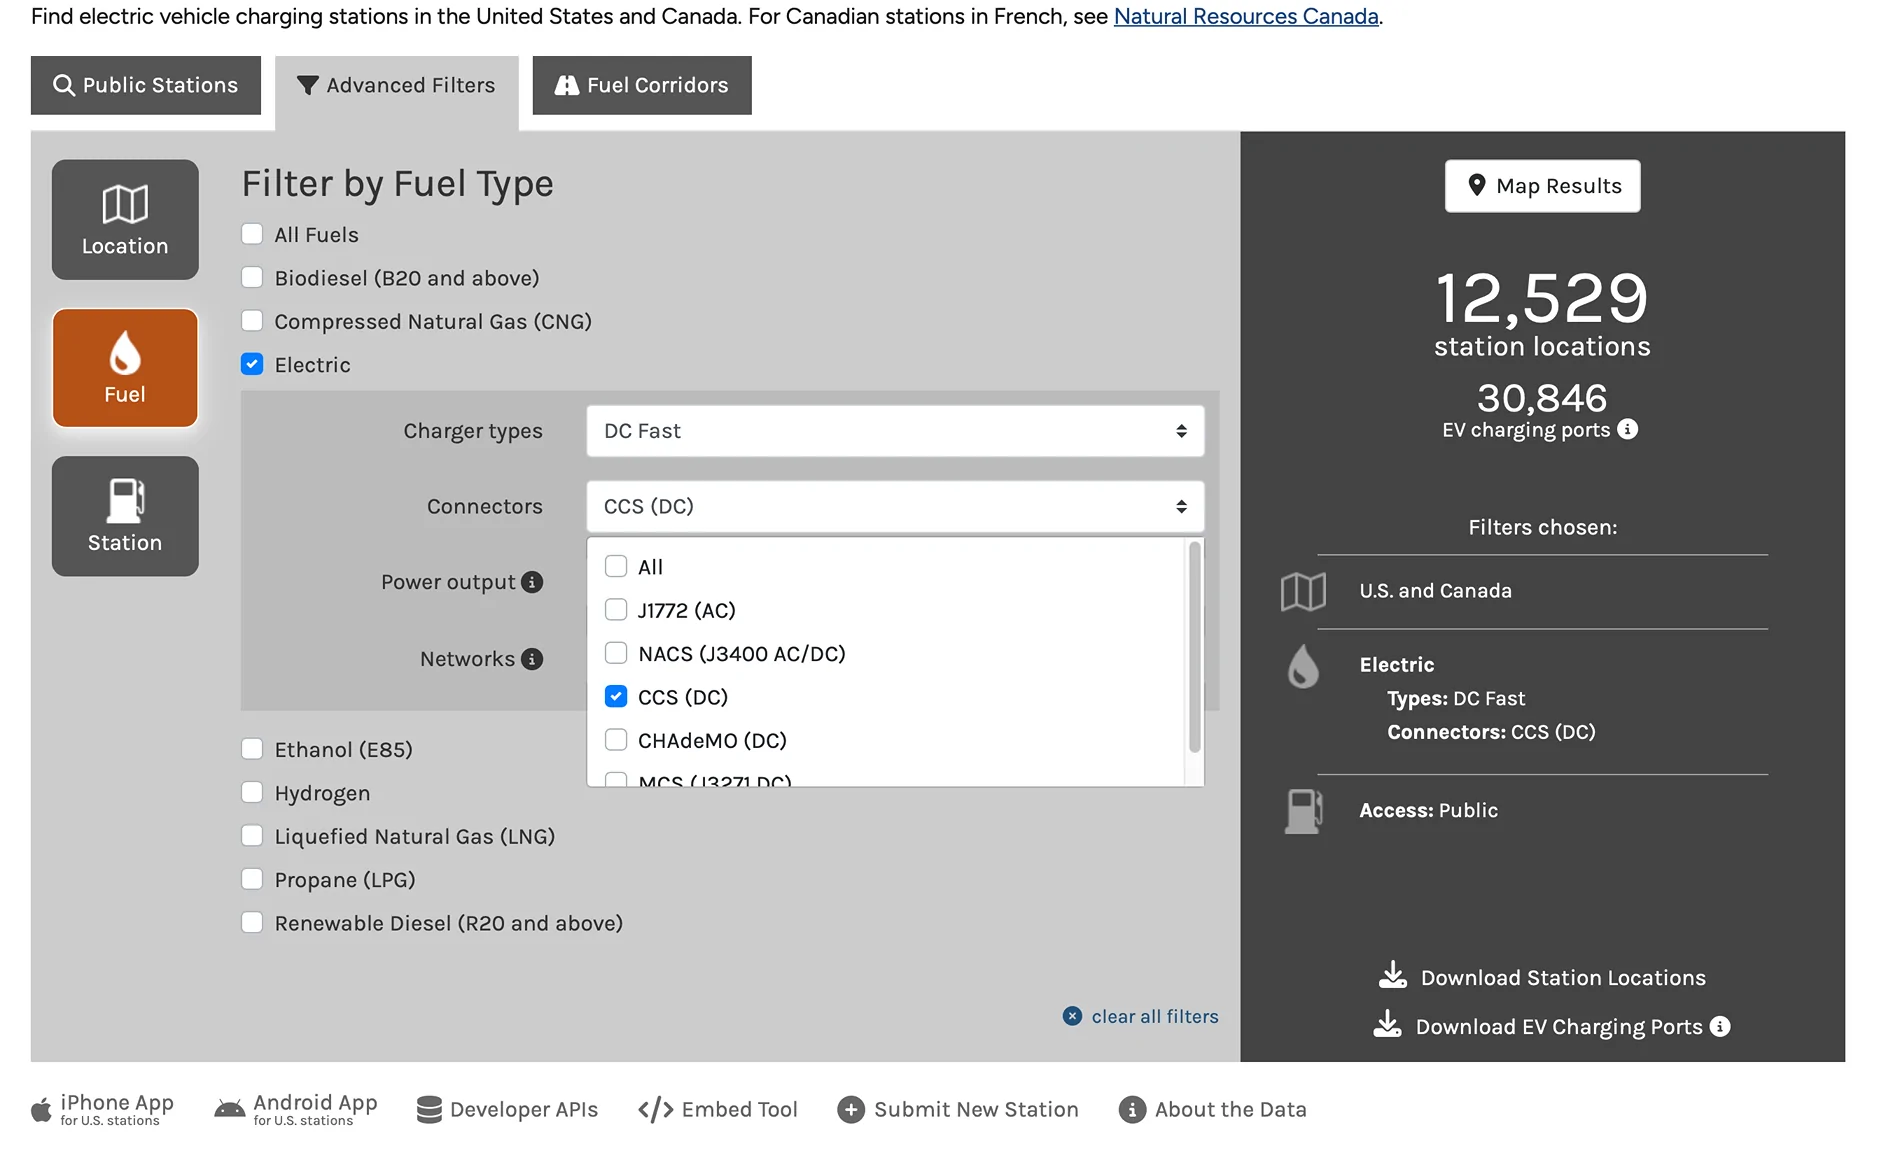Check the NACS (J3400 AC/DC) connector
Image resolution: width=1900 pixels, height=1167 pixels.
(616, 653)
